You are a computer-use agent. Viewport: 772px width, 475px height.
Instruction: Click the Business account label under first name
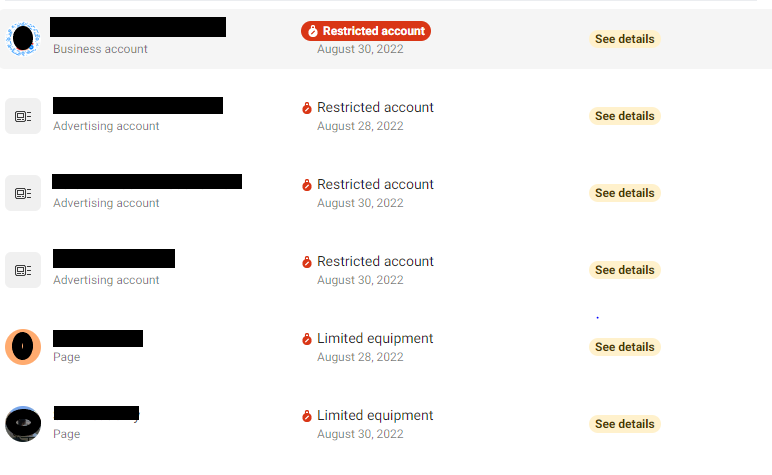[100, 49]
